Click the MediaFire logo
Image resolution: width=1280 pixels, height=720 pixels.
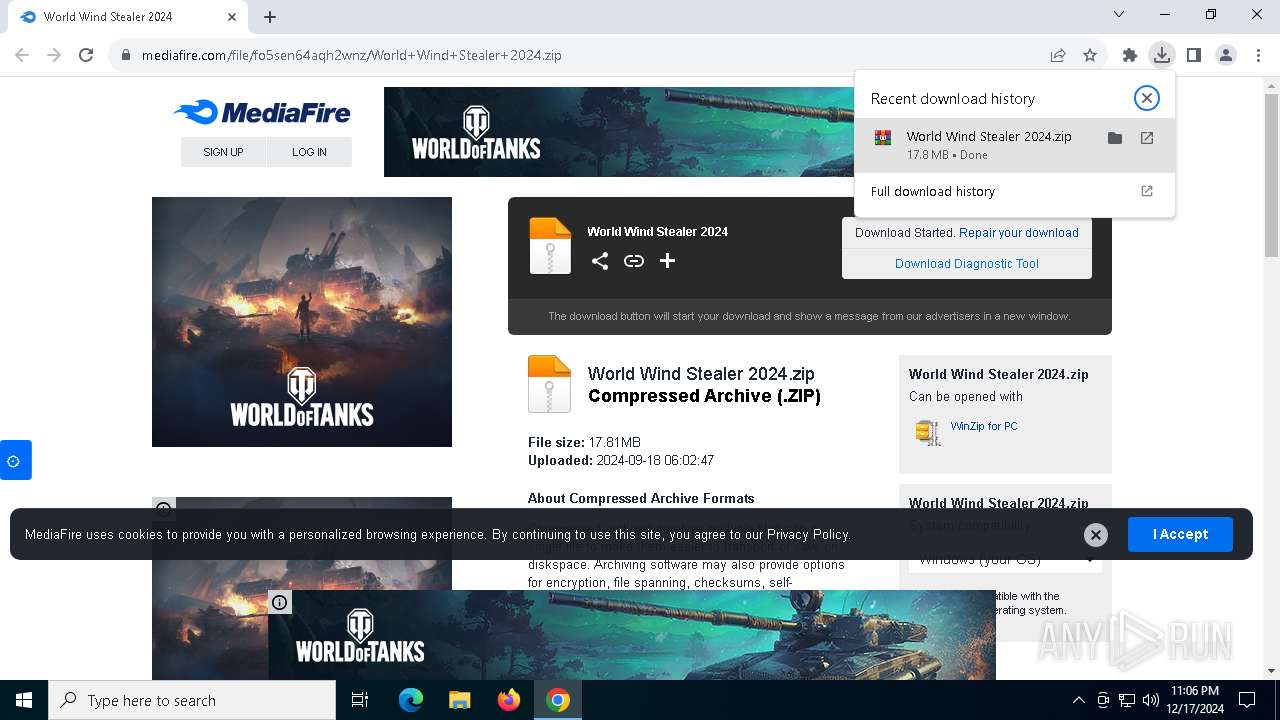[x=262, y=112]
